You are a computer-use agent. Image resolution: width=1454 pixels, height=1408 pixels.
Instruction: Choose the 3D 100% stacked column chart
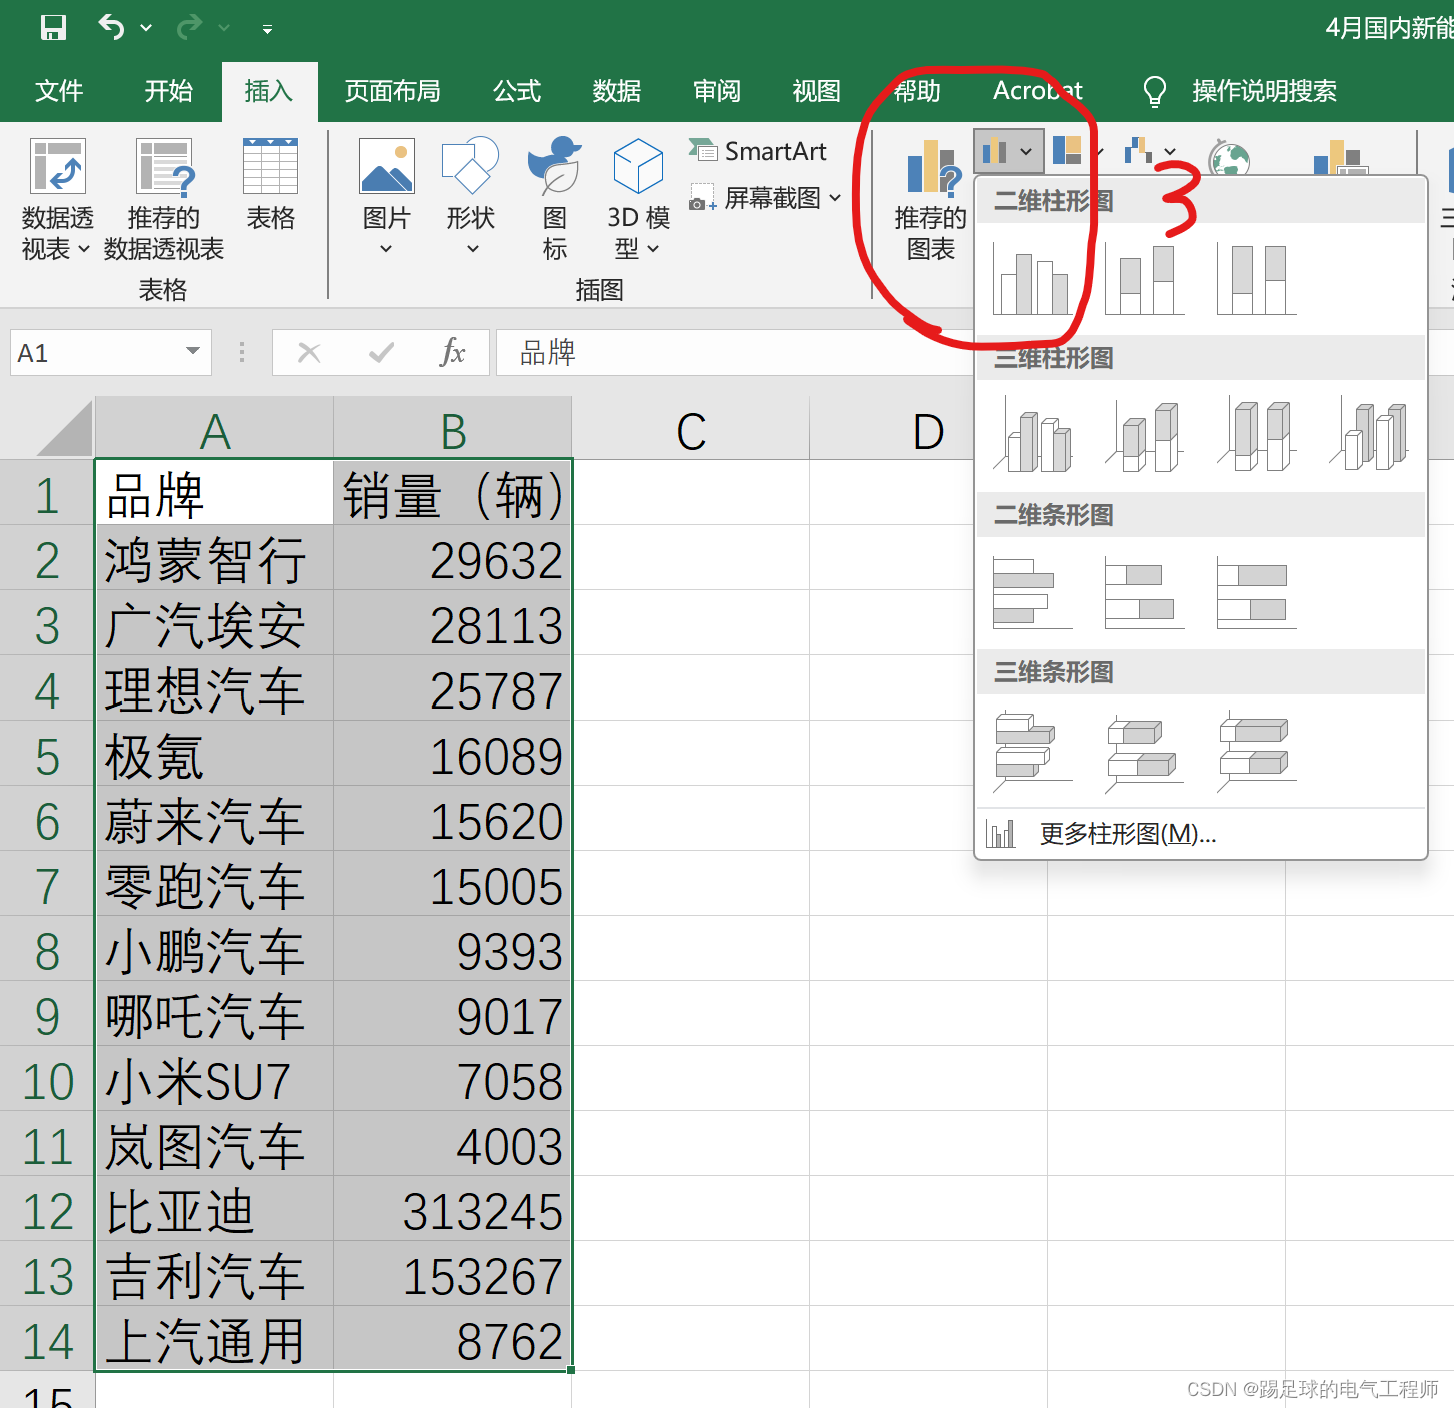click(x=1257, y=435)
